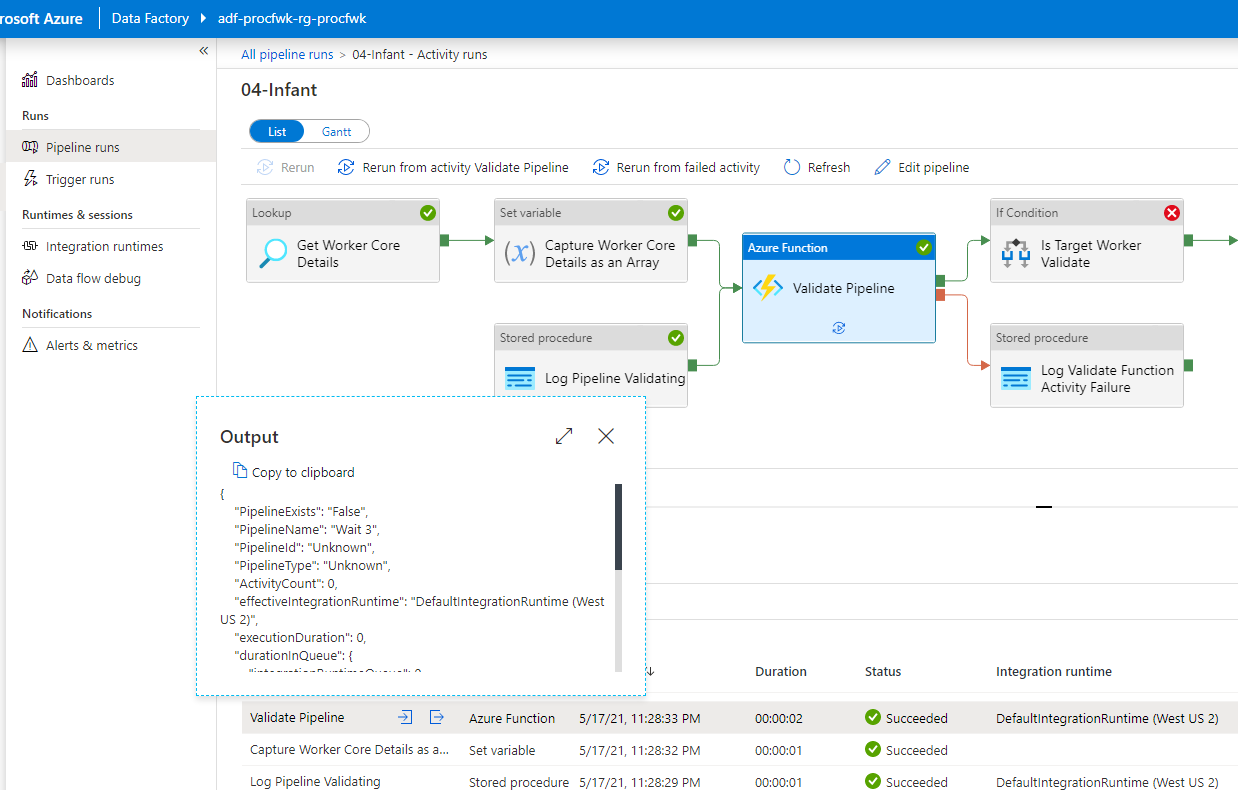Click red failure output port of Validate Pipeline

point(940,294)
